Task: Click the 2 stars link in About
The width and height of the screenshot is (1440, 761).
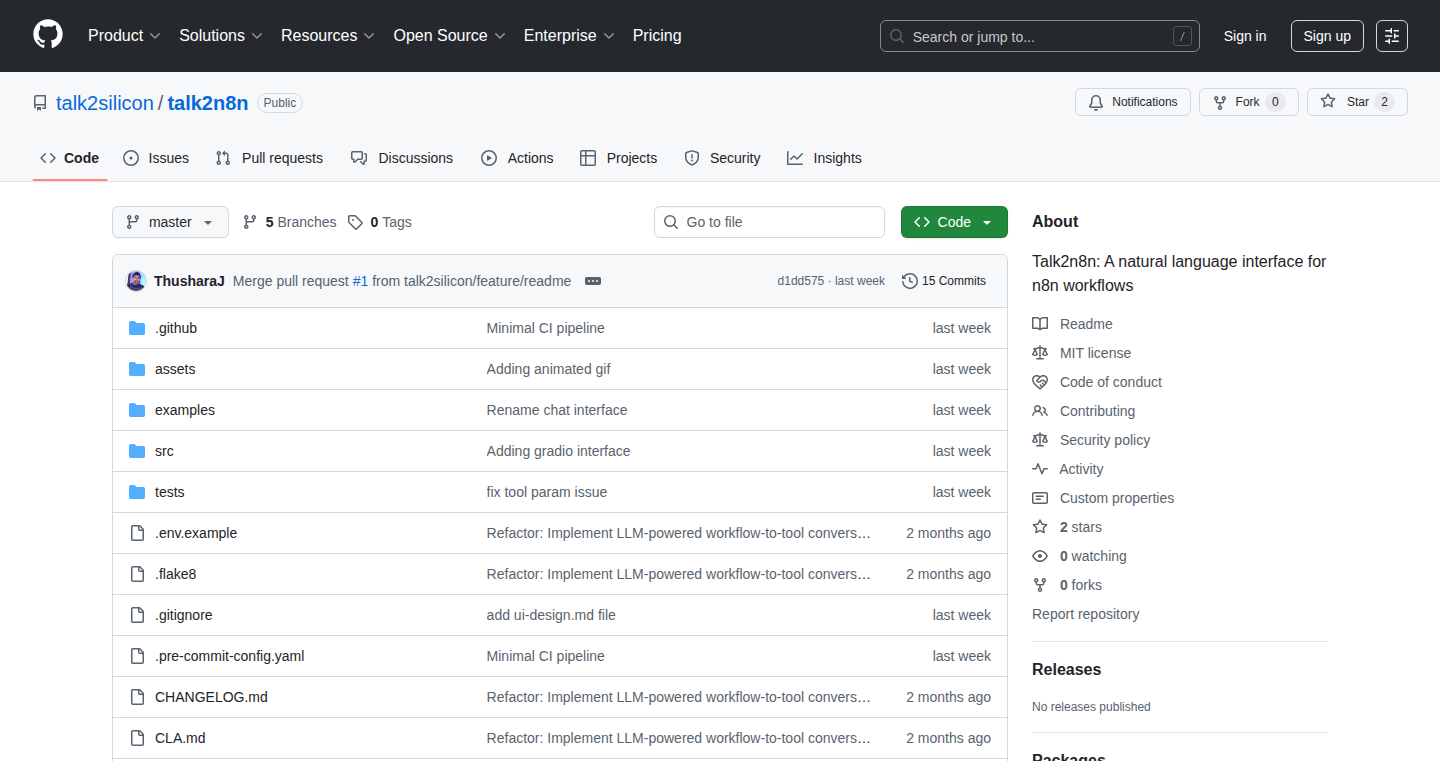Action: [1081, 527]
